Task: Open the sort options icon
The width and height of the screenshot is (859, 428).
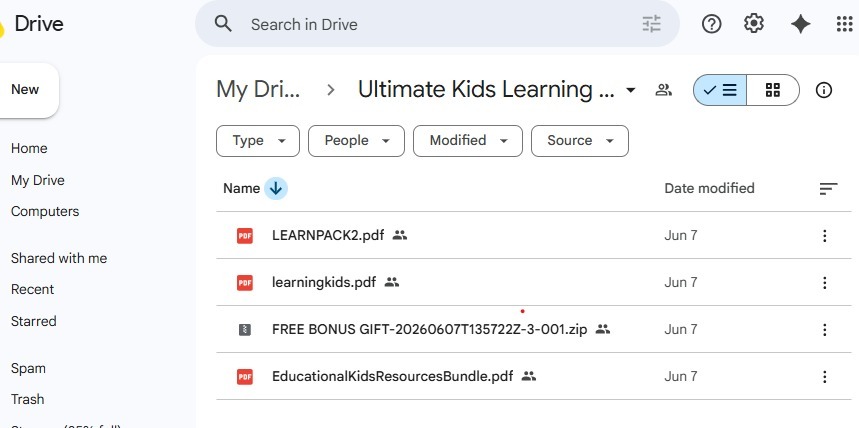Action: pos(828,189)
